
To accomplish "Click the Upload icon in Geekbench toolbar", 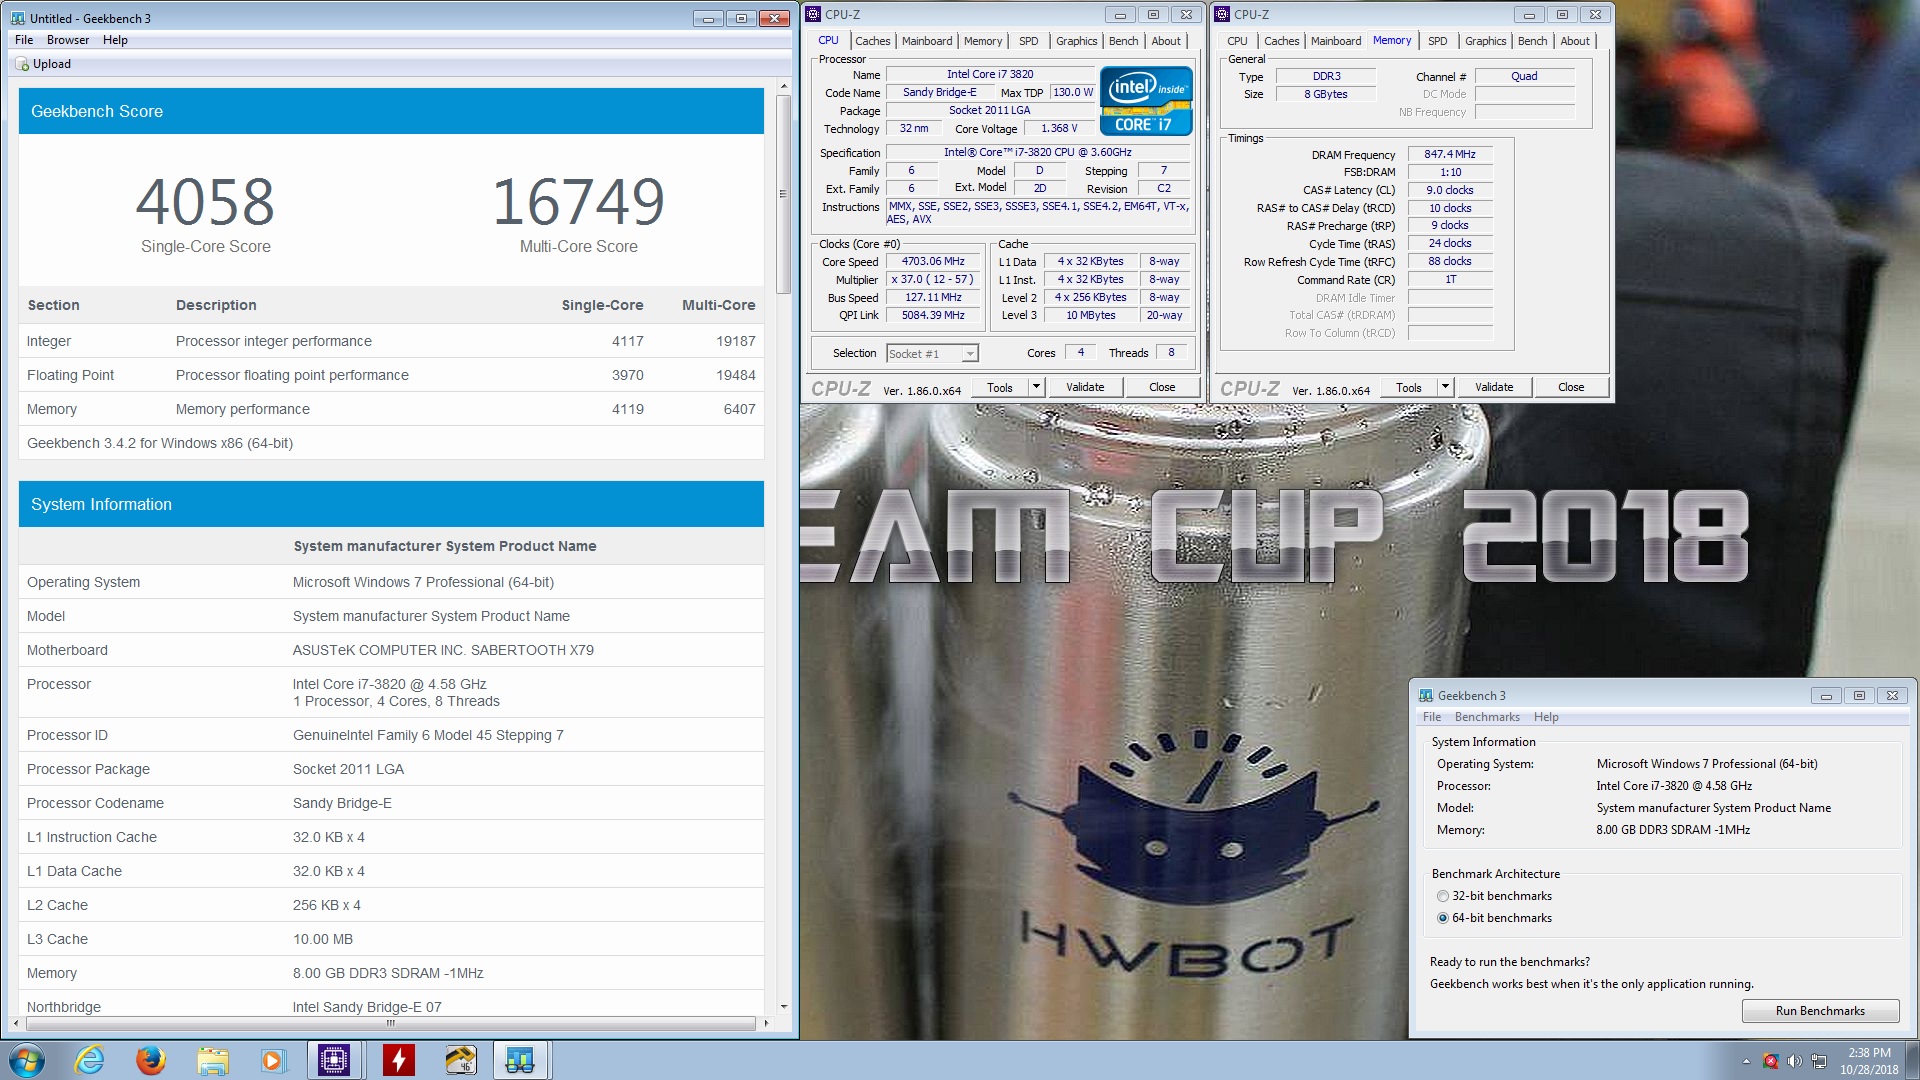I will coord(22,64).
